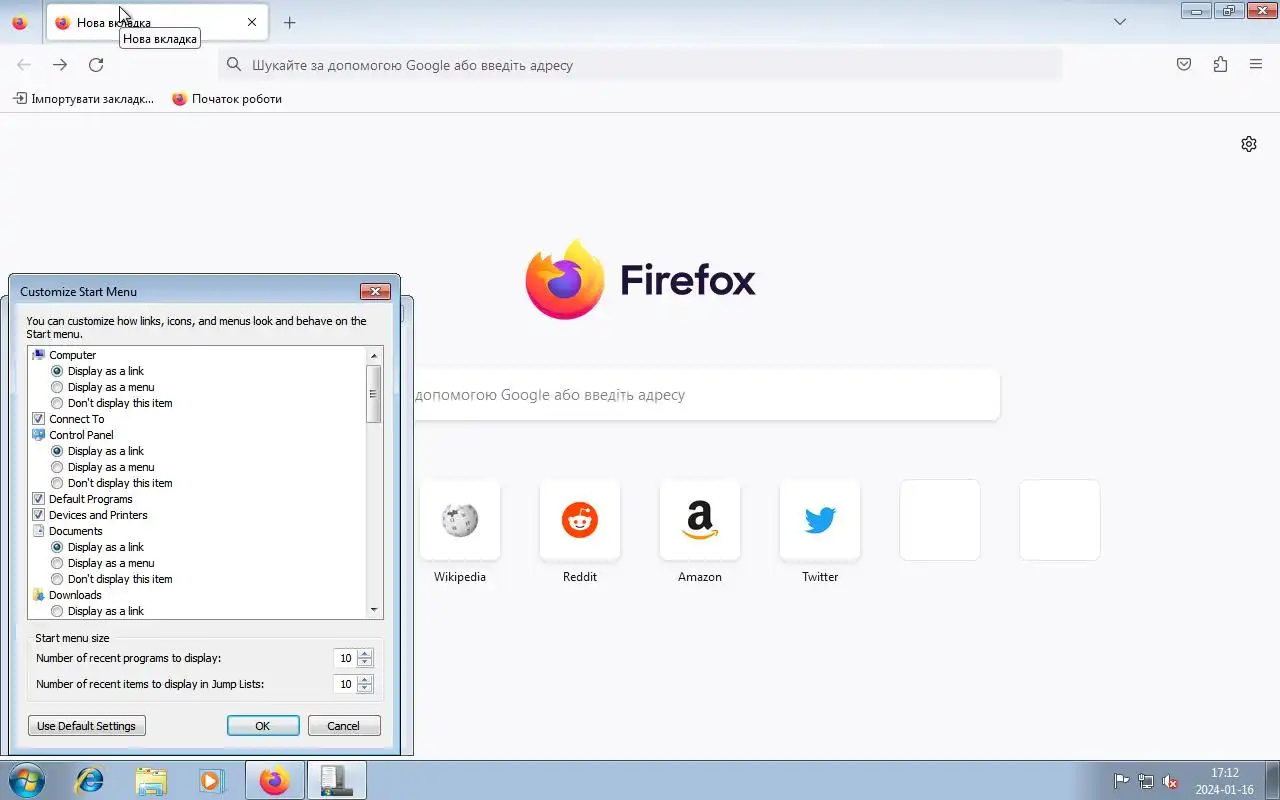Click the taskbar properties window button
1280x800 pixels.
coord(337,780)
